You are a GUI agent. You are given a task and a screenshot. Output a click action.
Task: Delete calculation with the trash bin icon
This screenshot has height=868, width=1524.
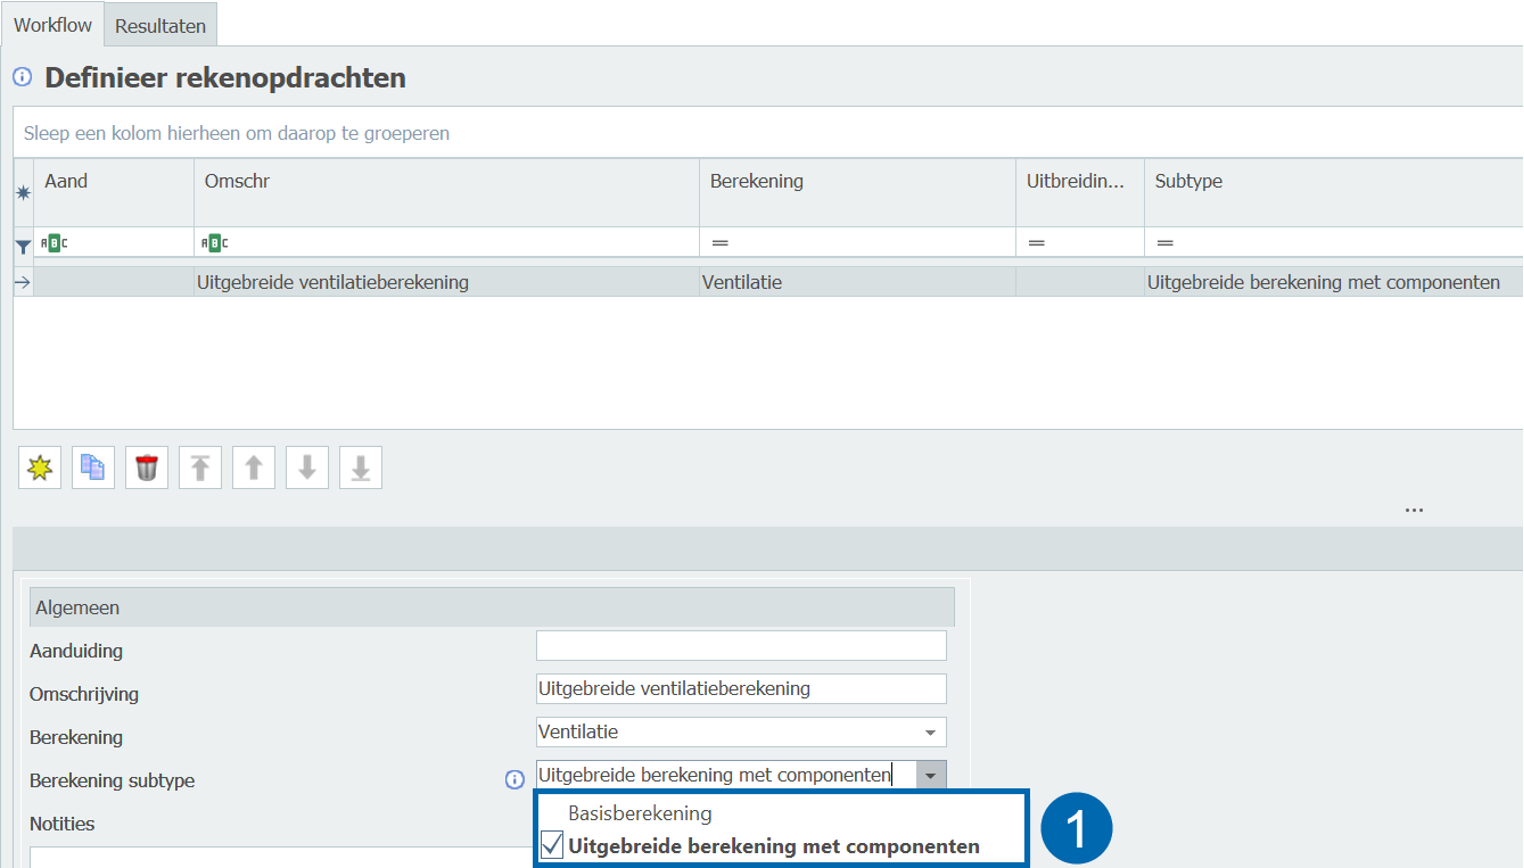[x=147, y=468]
